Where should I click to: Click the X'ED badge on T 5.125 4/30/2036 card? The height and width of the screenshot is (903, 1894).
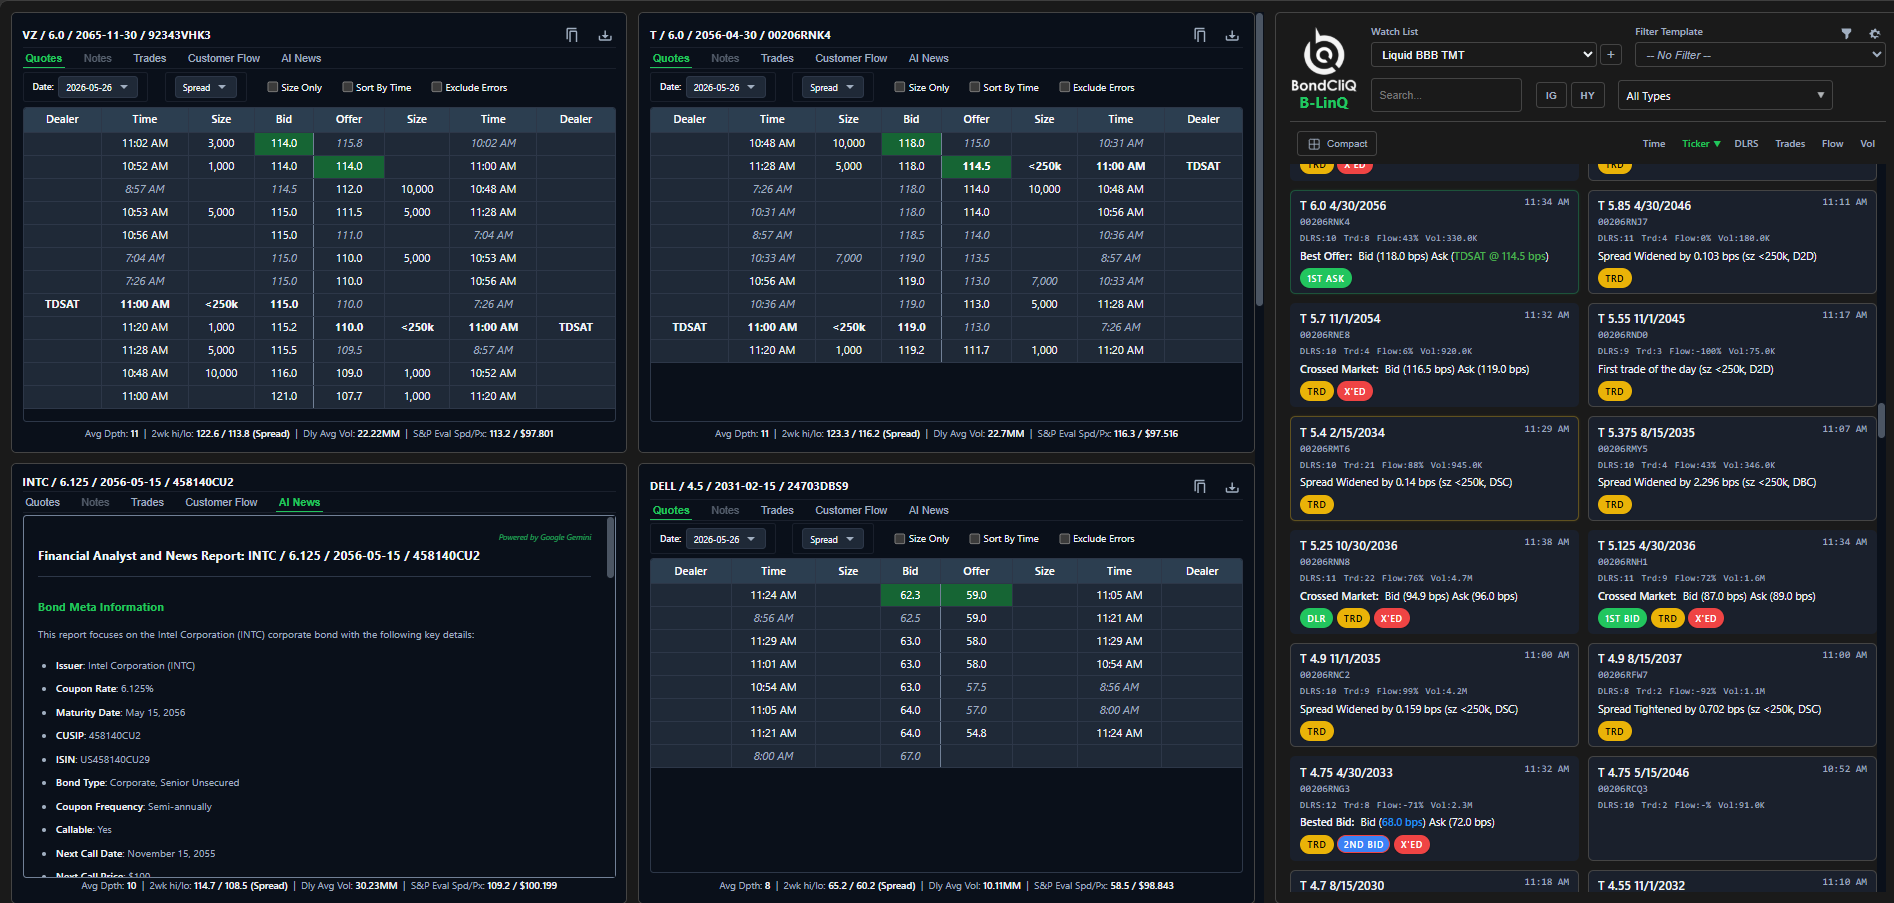(1705, 618)
